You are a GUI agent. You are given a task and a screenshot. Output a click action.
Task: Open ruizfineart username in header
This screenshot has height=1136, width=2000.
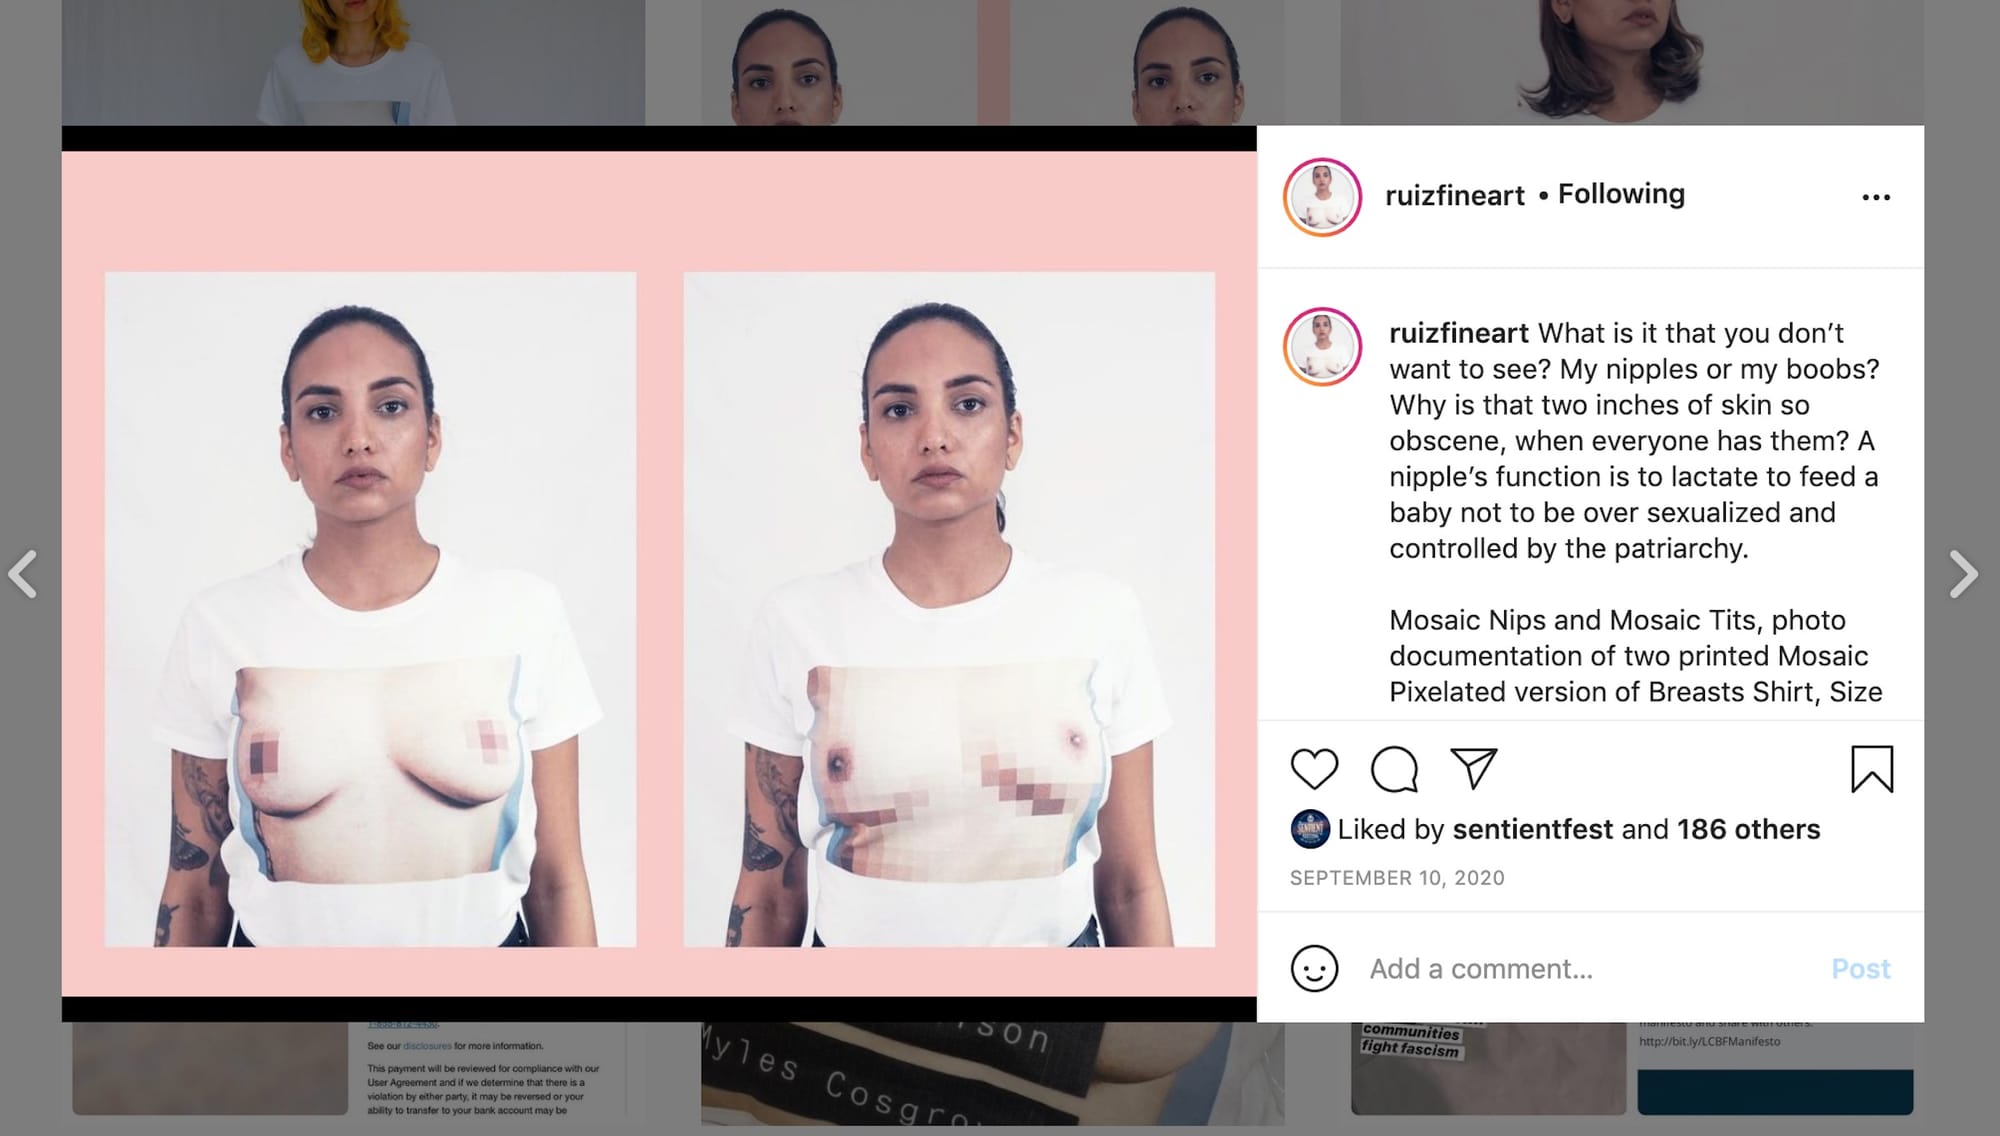[1455, 195]
